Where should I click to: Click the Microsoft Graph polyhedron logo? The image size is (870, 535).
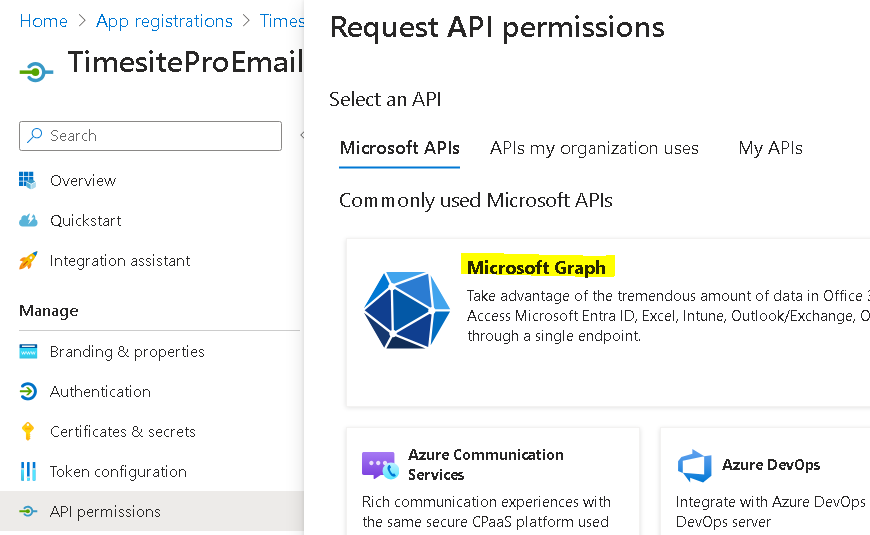(x=406, y=309)
